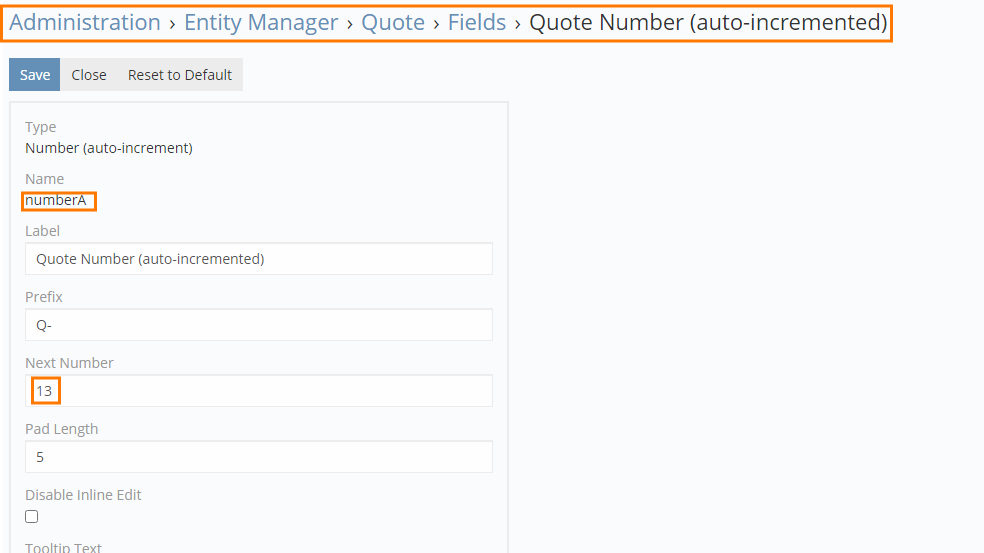The image size is (984, 553).
Task: Click the Pad Length input showing 5
Action: click(x=258, y=457)
